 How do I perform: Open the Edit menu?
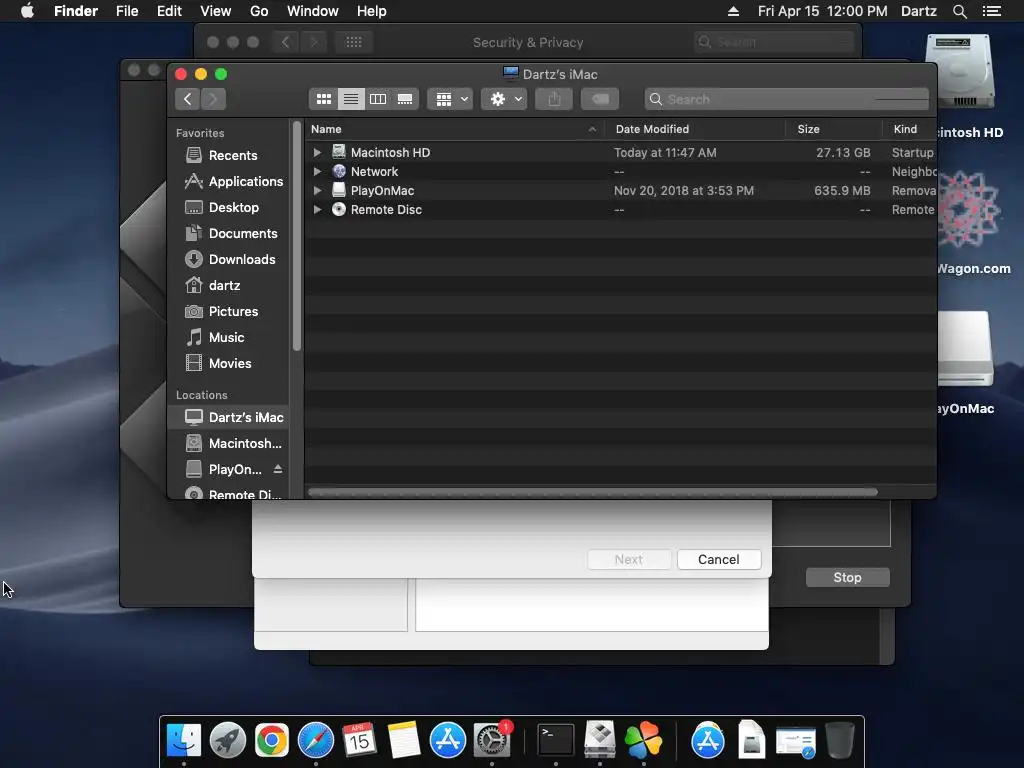pos(169,11)
